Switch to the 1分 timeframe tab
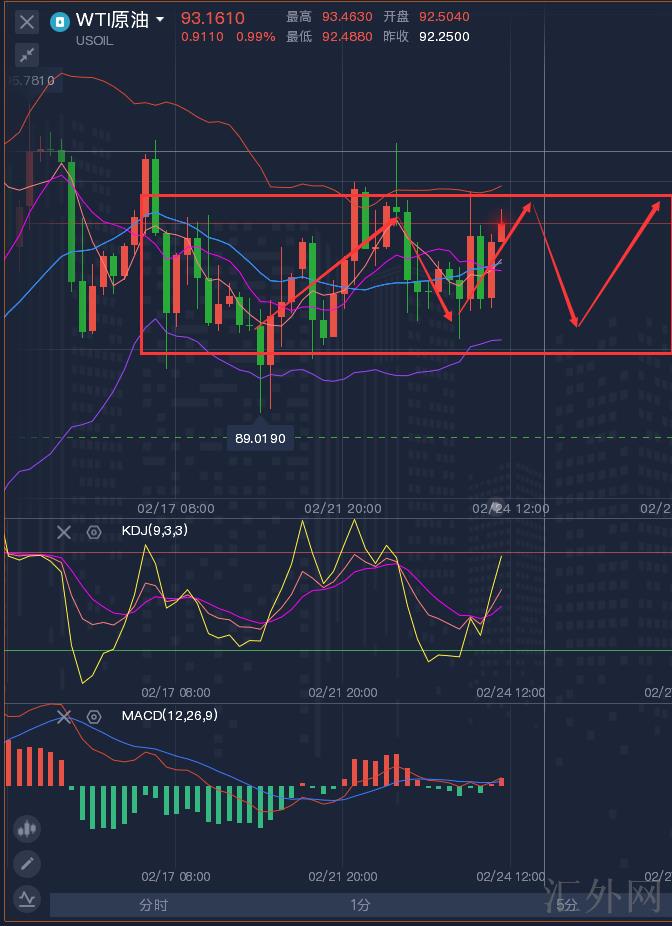Viewport: 672px width, 926px height. [360, 905]
